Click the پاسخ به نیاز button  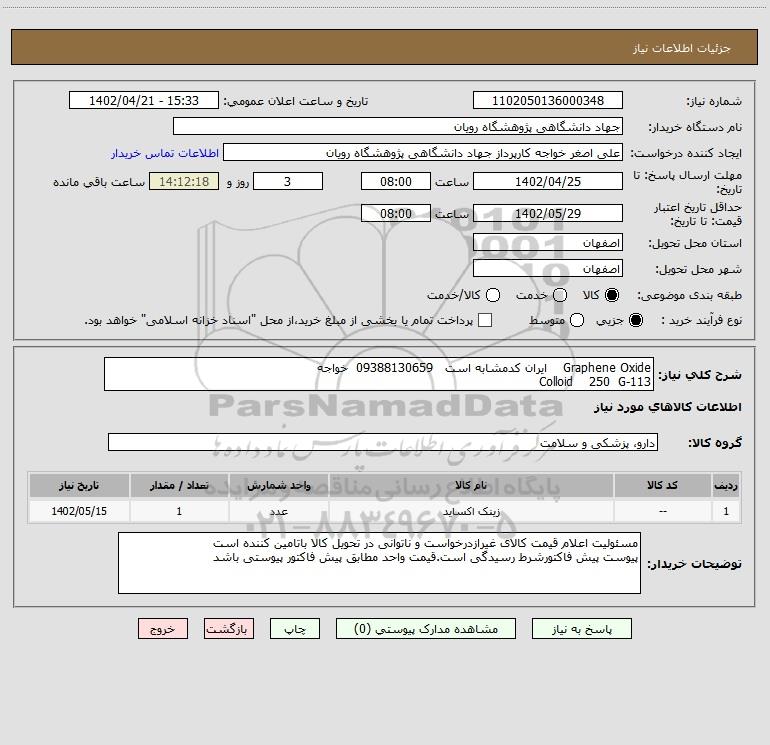[x=581, y=629]
